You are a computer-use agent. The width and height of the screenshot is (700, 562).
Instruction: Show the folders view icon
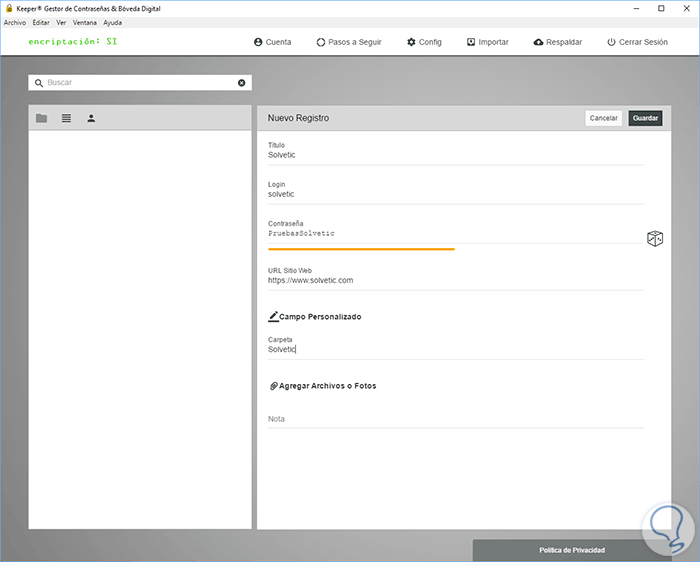point(42,118)
